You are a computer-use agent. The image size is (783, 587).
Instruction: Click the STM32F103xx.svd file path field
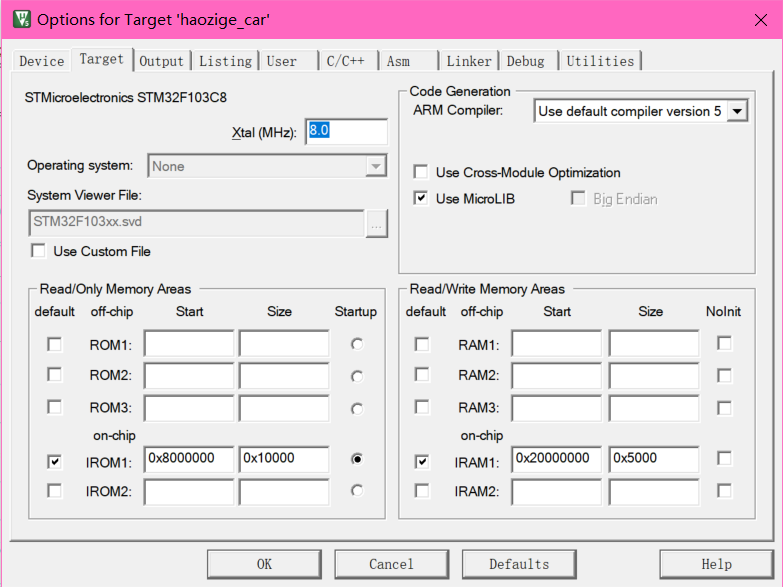tap(197, 222)
